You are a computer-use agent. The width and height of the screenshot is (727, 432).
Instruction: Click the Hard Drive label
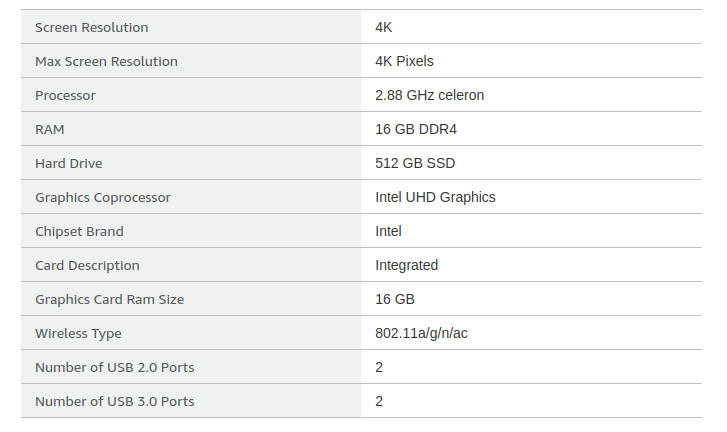(x=69, y=163)
